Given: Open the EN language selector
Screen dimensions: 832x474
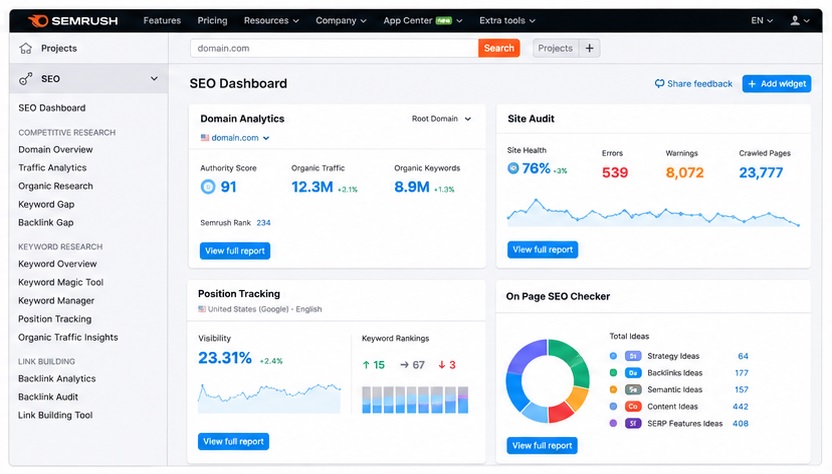Looking at the screenshot, I should [761, 21].
